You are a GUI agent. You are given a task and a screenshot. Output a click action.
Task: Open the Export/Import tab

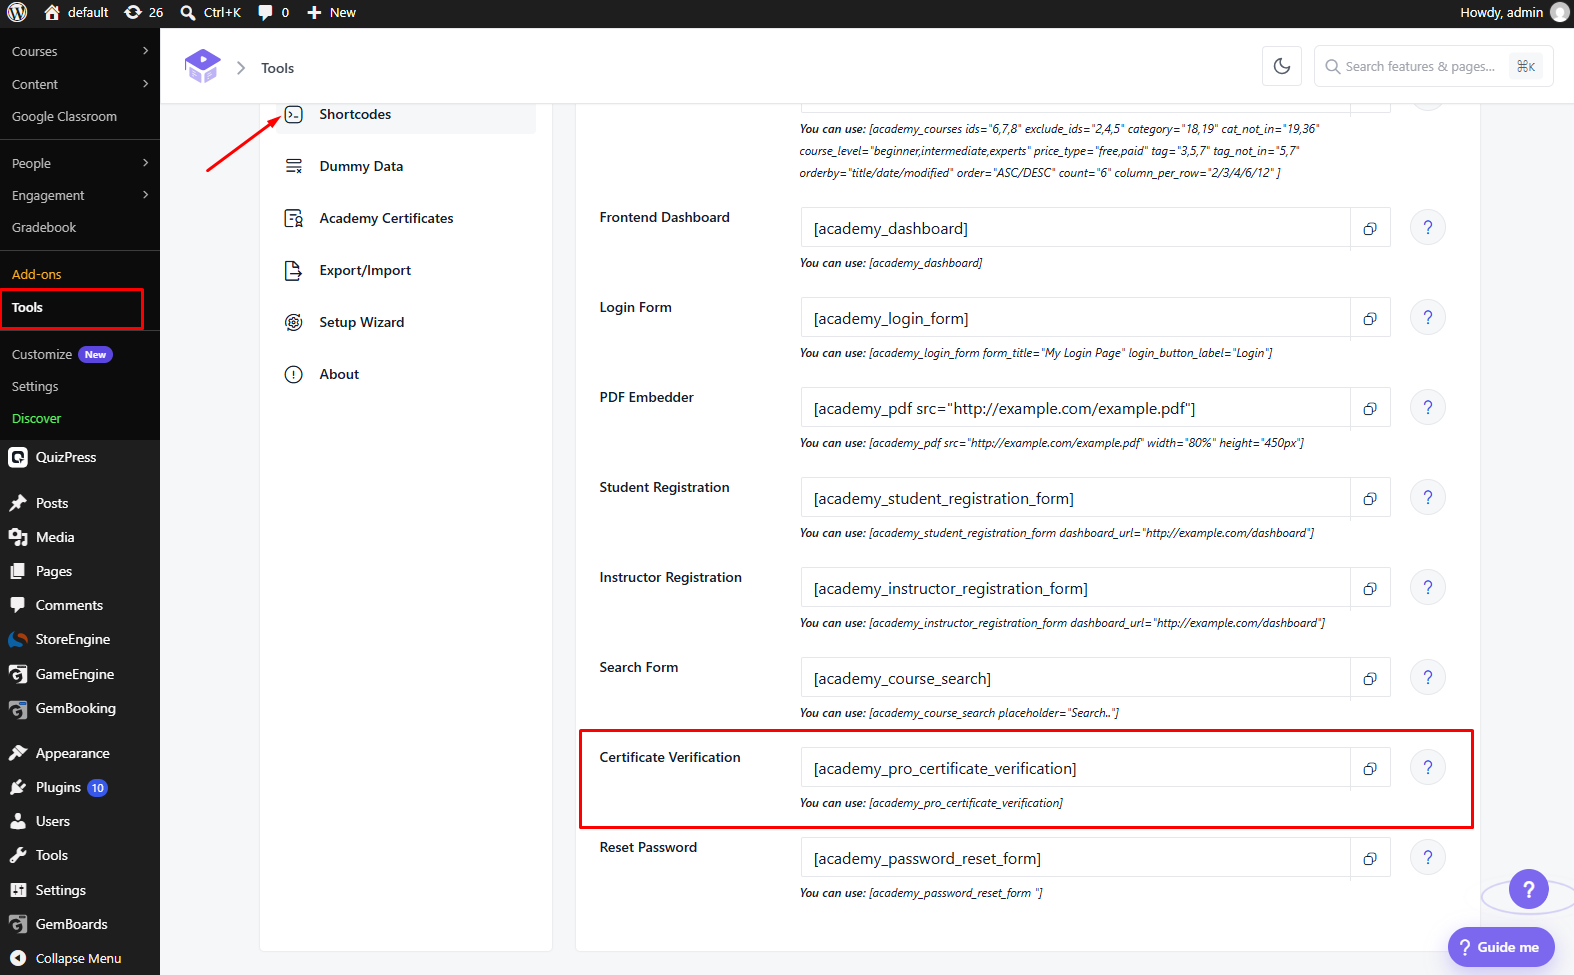406,270
